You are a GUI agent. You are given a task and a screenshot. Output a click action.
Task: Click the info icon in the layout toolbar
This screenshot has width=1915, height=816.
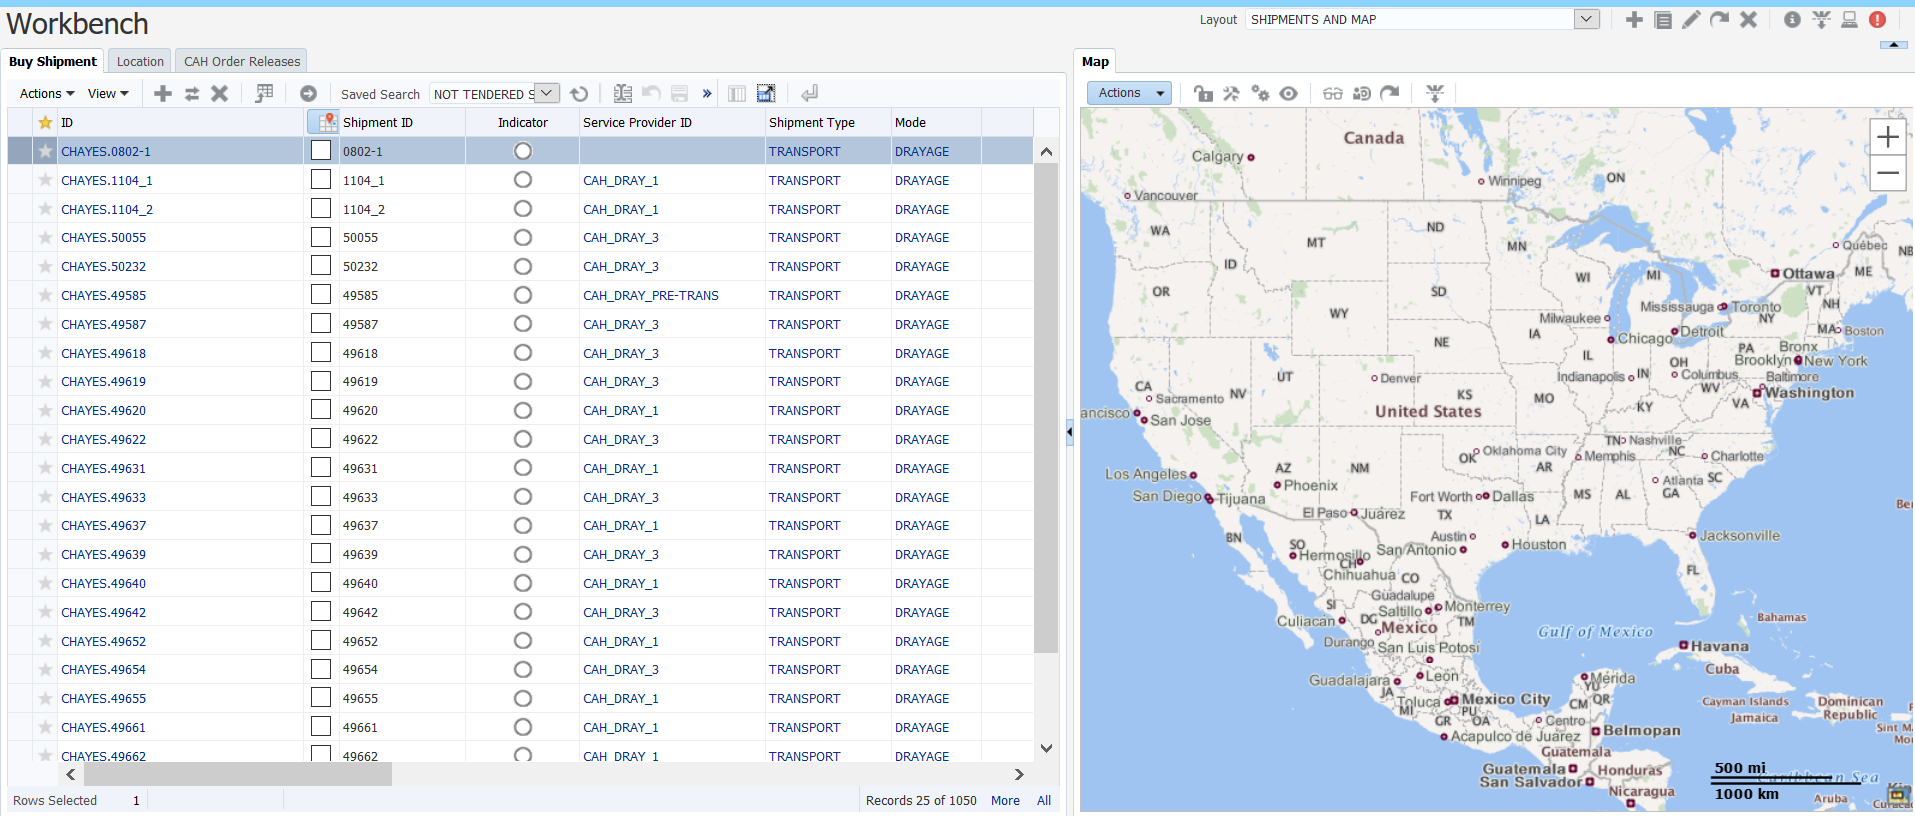coord(1792,20)
